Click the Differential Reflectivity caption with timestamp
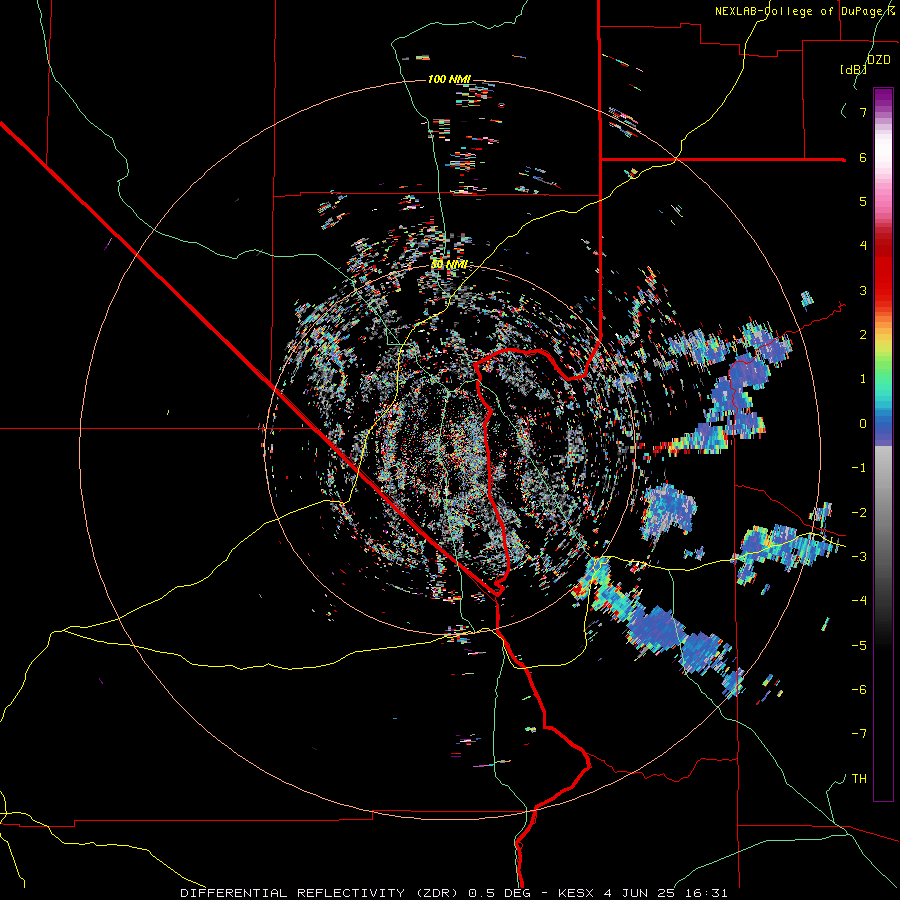Screen dimensions: 900x900 (x=454, y=893)
